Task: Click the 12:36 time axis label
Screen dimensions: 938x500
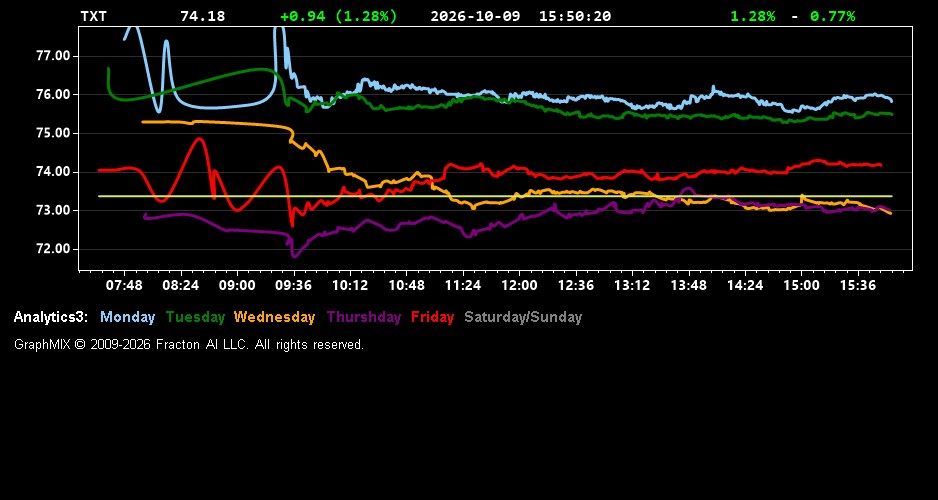Action: [575, 286]
